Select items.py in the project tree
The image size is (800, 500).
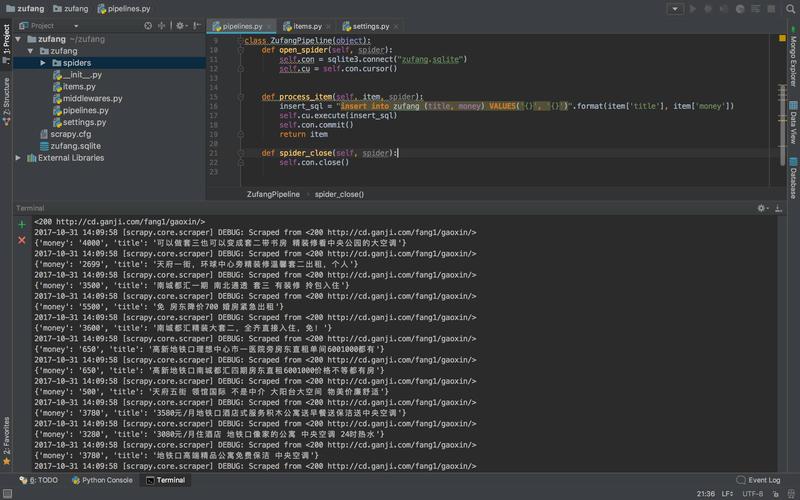(x=74, y=87)
